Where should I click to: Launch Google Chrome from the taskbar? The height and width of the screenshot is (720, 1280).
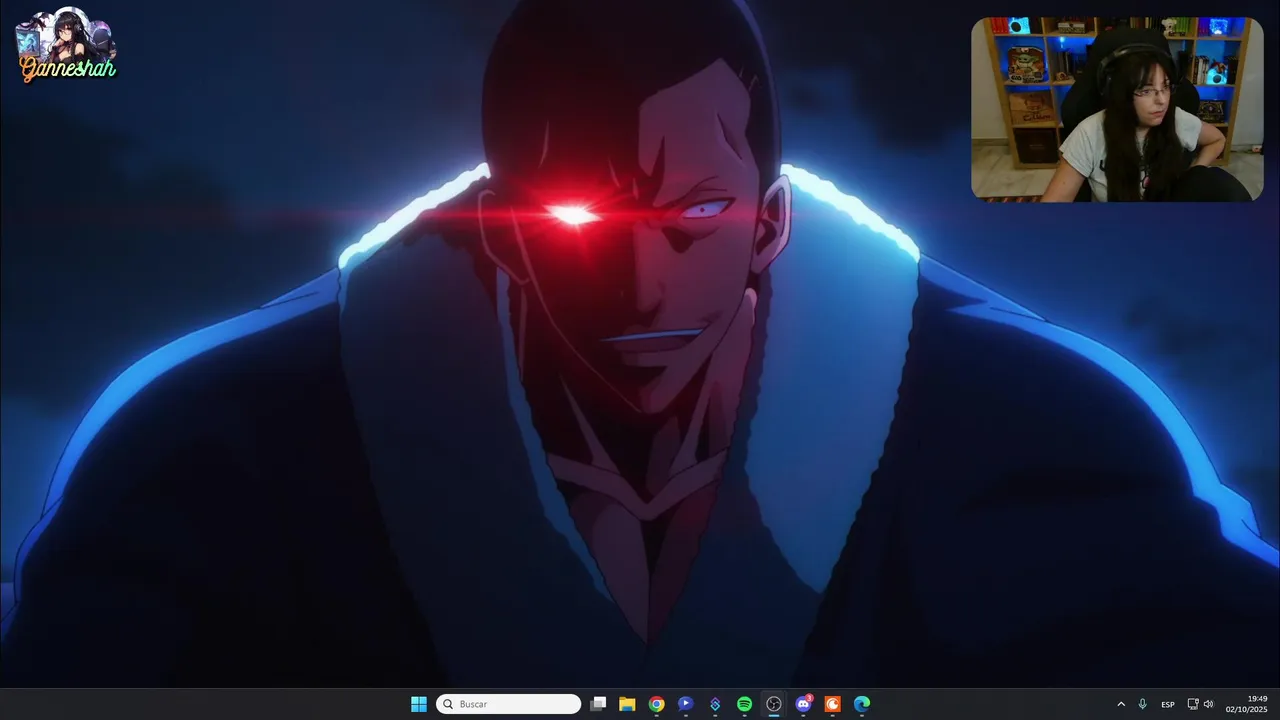[656, 704]
